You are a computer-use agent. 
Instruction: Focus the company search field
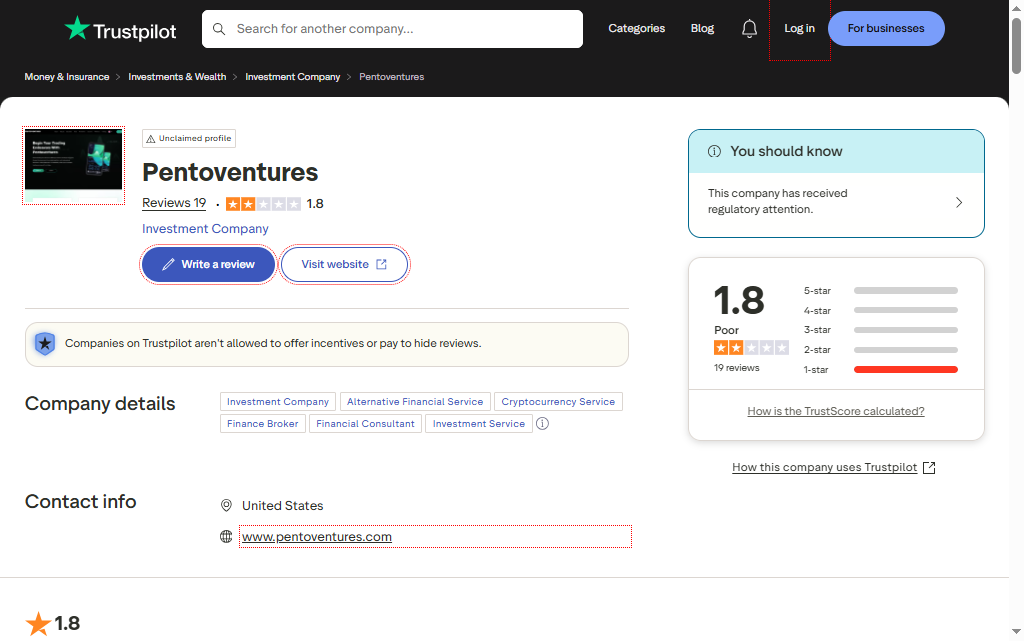coord(400,29)
